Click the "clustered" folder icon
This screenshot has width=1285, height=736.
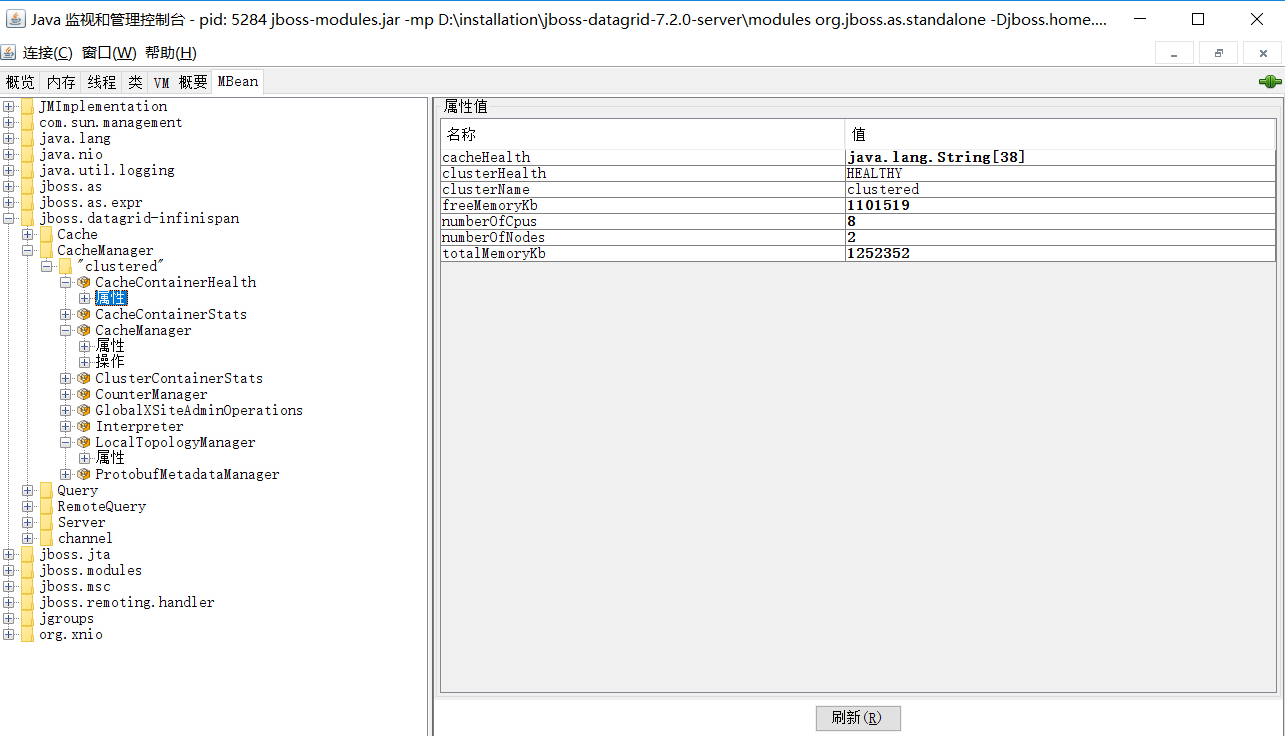point(65,267)
